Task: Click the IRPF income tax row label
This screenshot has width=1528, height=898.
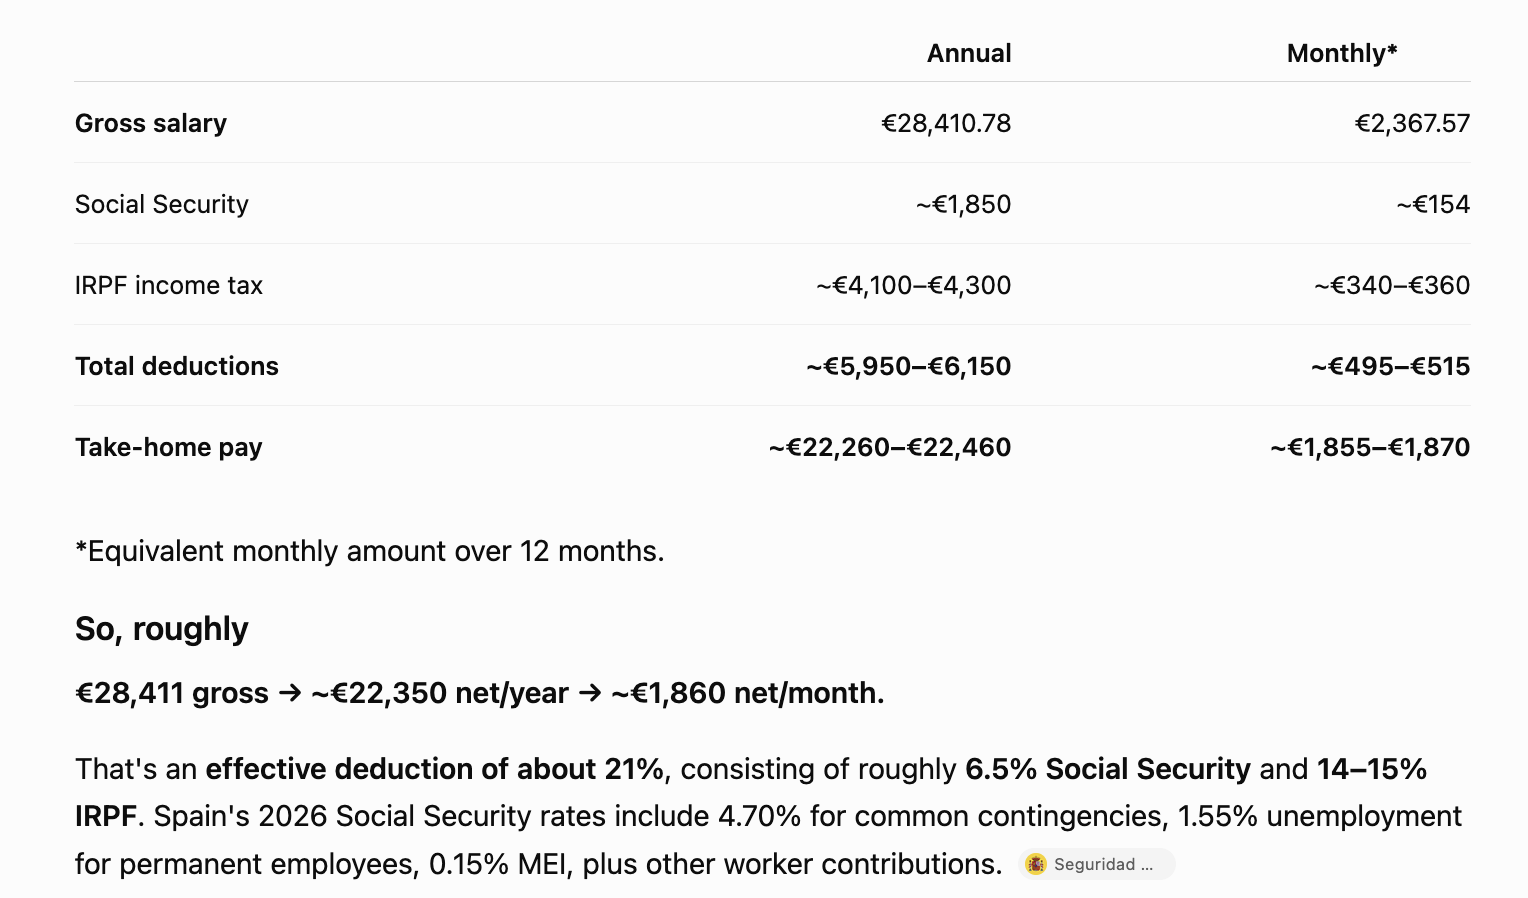Action: pyautogui.click(x=169, y=285)
